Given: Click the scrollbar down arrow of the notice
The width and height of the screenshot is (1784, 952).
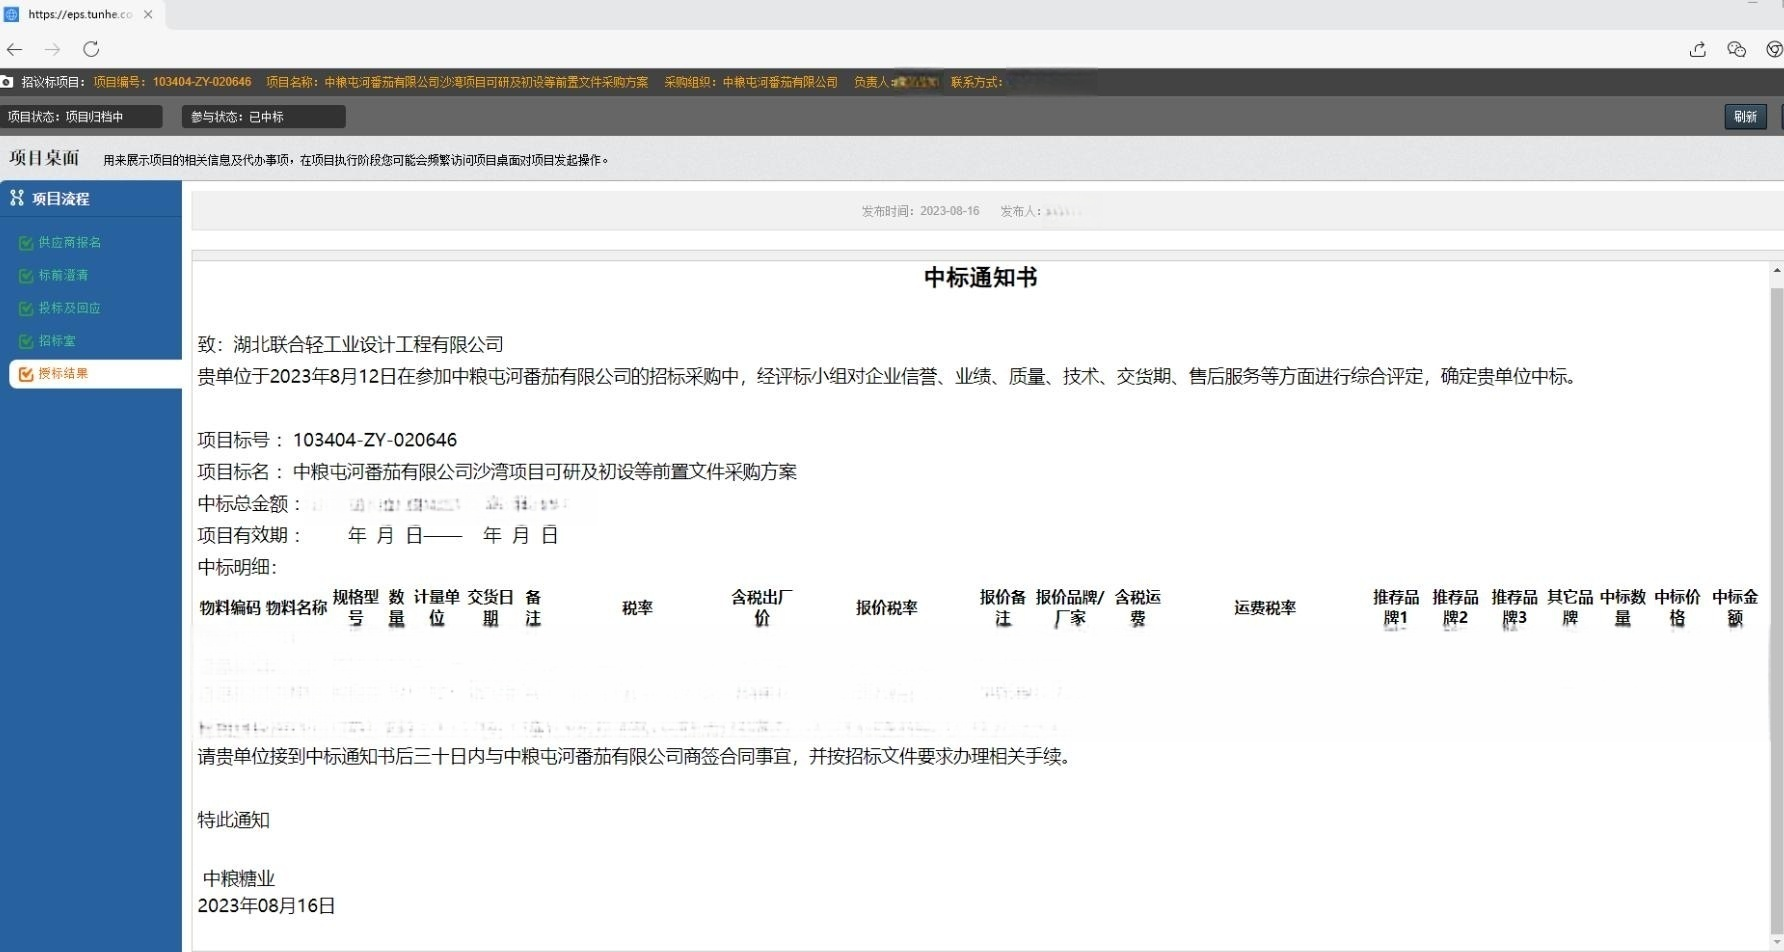Looking at the screenshot, I should 1776,942.
